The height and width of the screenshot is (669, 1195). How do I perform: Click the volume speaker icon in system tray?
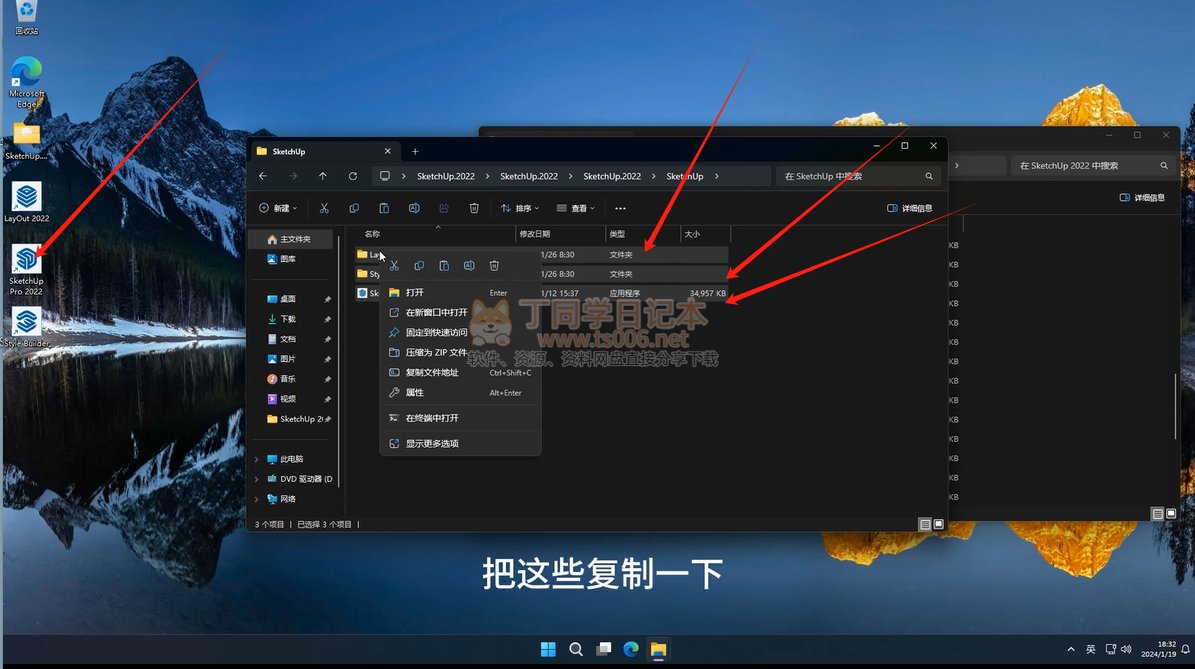coord(1126,649)
